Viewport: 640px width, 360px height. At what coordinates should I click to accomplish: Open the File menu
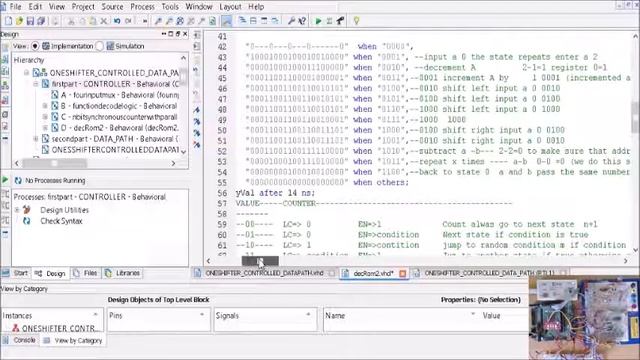pyautogui.click(x=15, y=7)
